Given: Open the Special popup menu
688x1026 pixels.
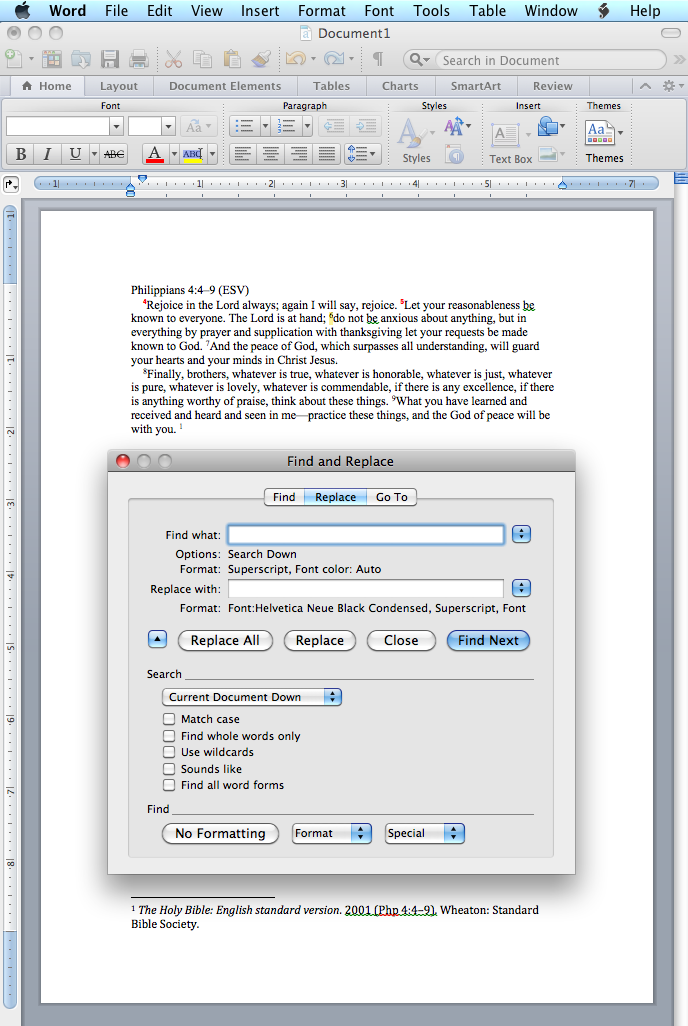Looking at the screenshot, I should click(425, 833).
